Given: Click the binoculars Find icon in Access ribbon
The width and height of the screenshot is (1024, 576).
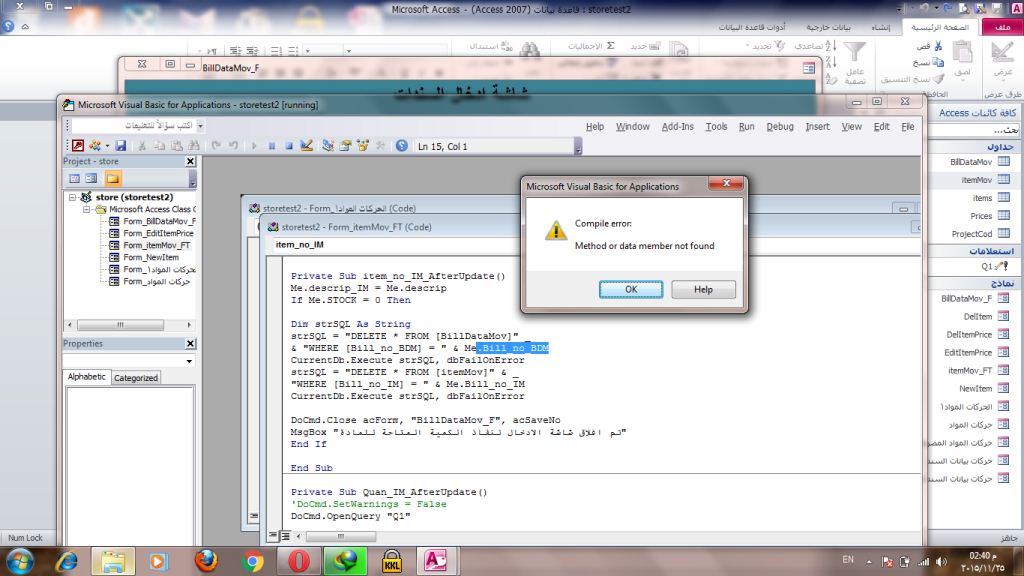Looking at the screenshot, I should (x=530, y=50).
